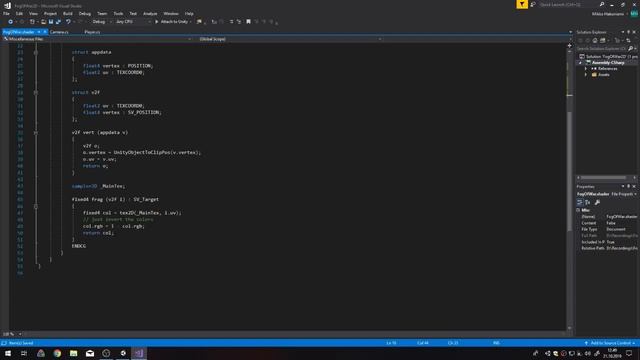
Task: Switch to the Camera.cs tab
Action: tap(59, 32)
